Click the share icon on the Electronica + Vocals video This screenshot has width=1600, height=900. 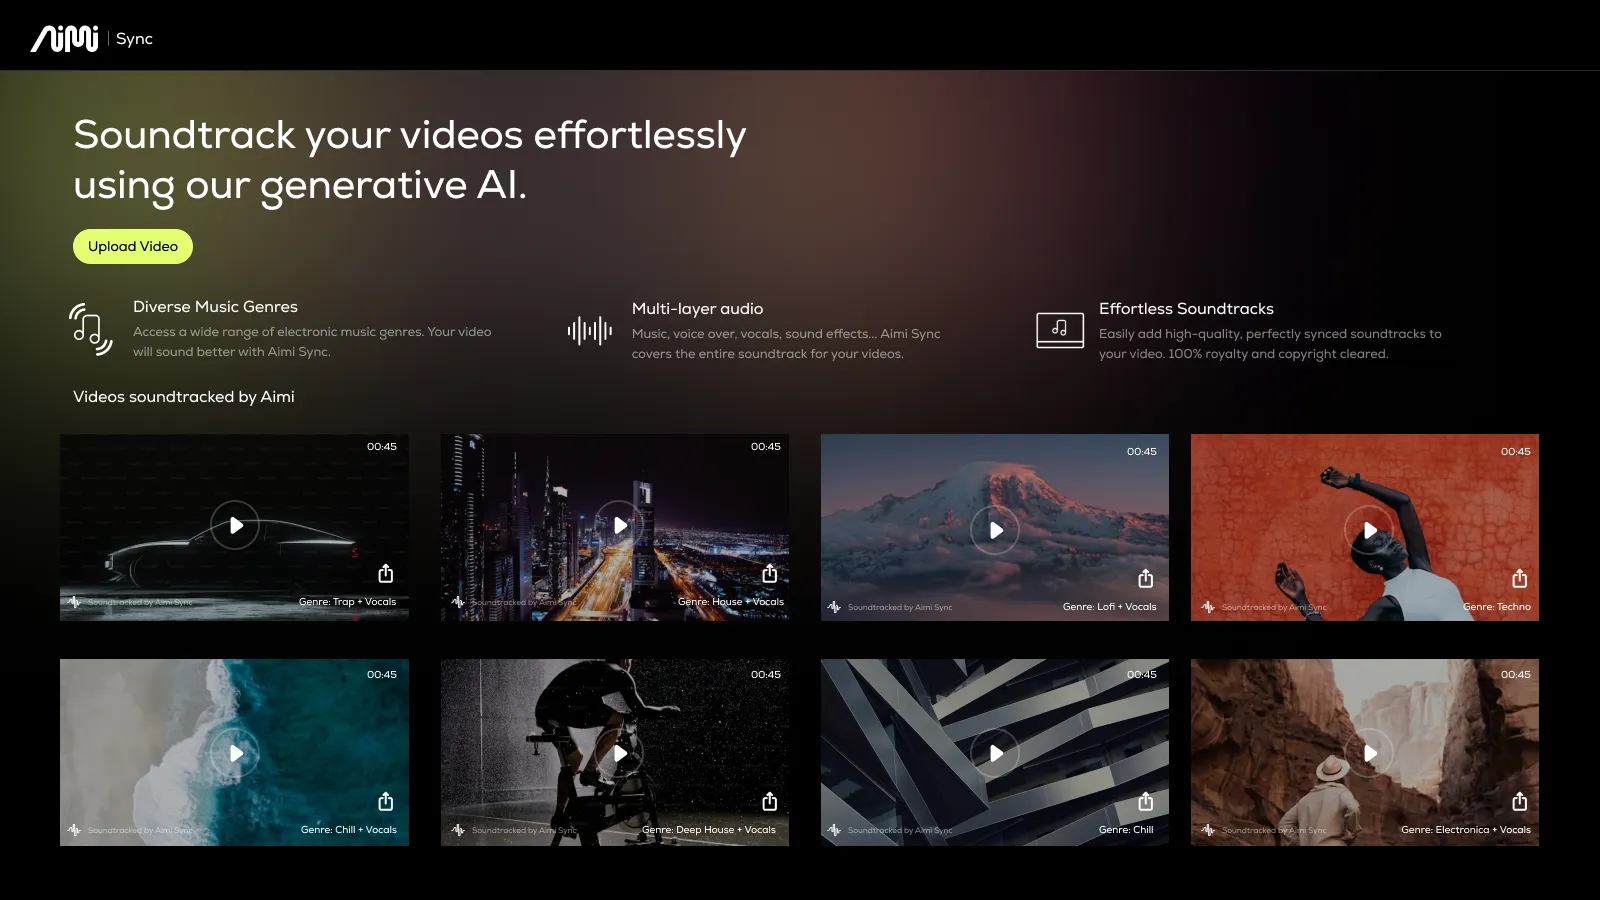pos(1519,800)
